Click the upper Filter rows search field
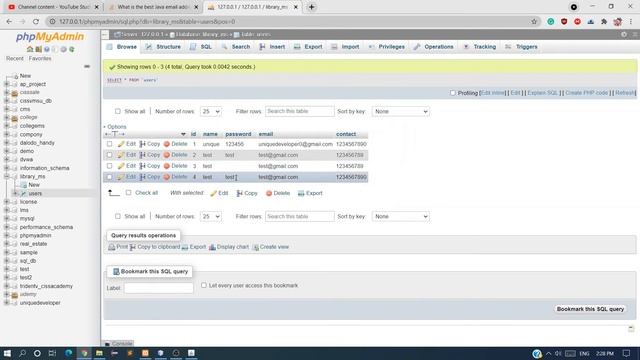Viewport: 640px width, 360px height. coord(300,111)
